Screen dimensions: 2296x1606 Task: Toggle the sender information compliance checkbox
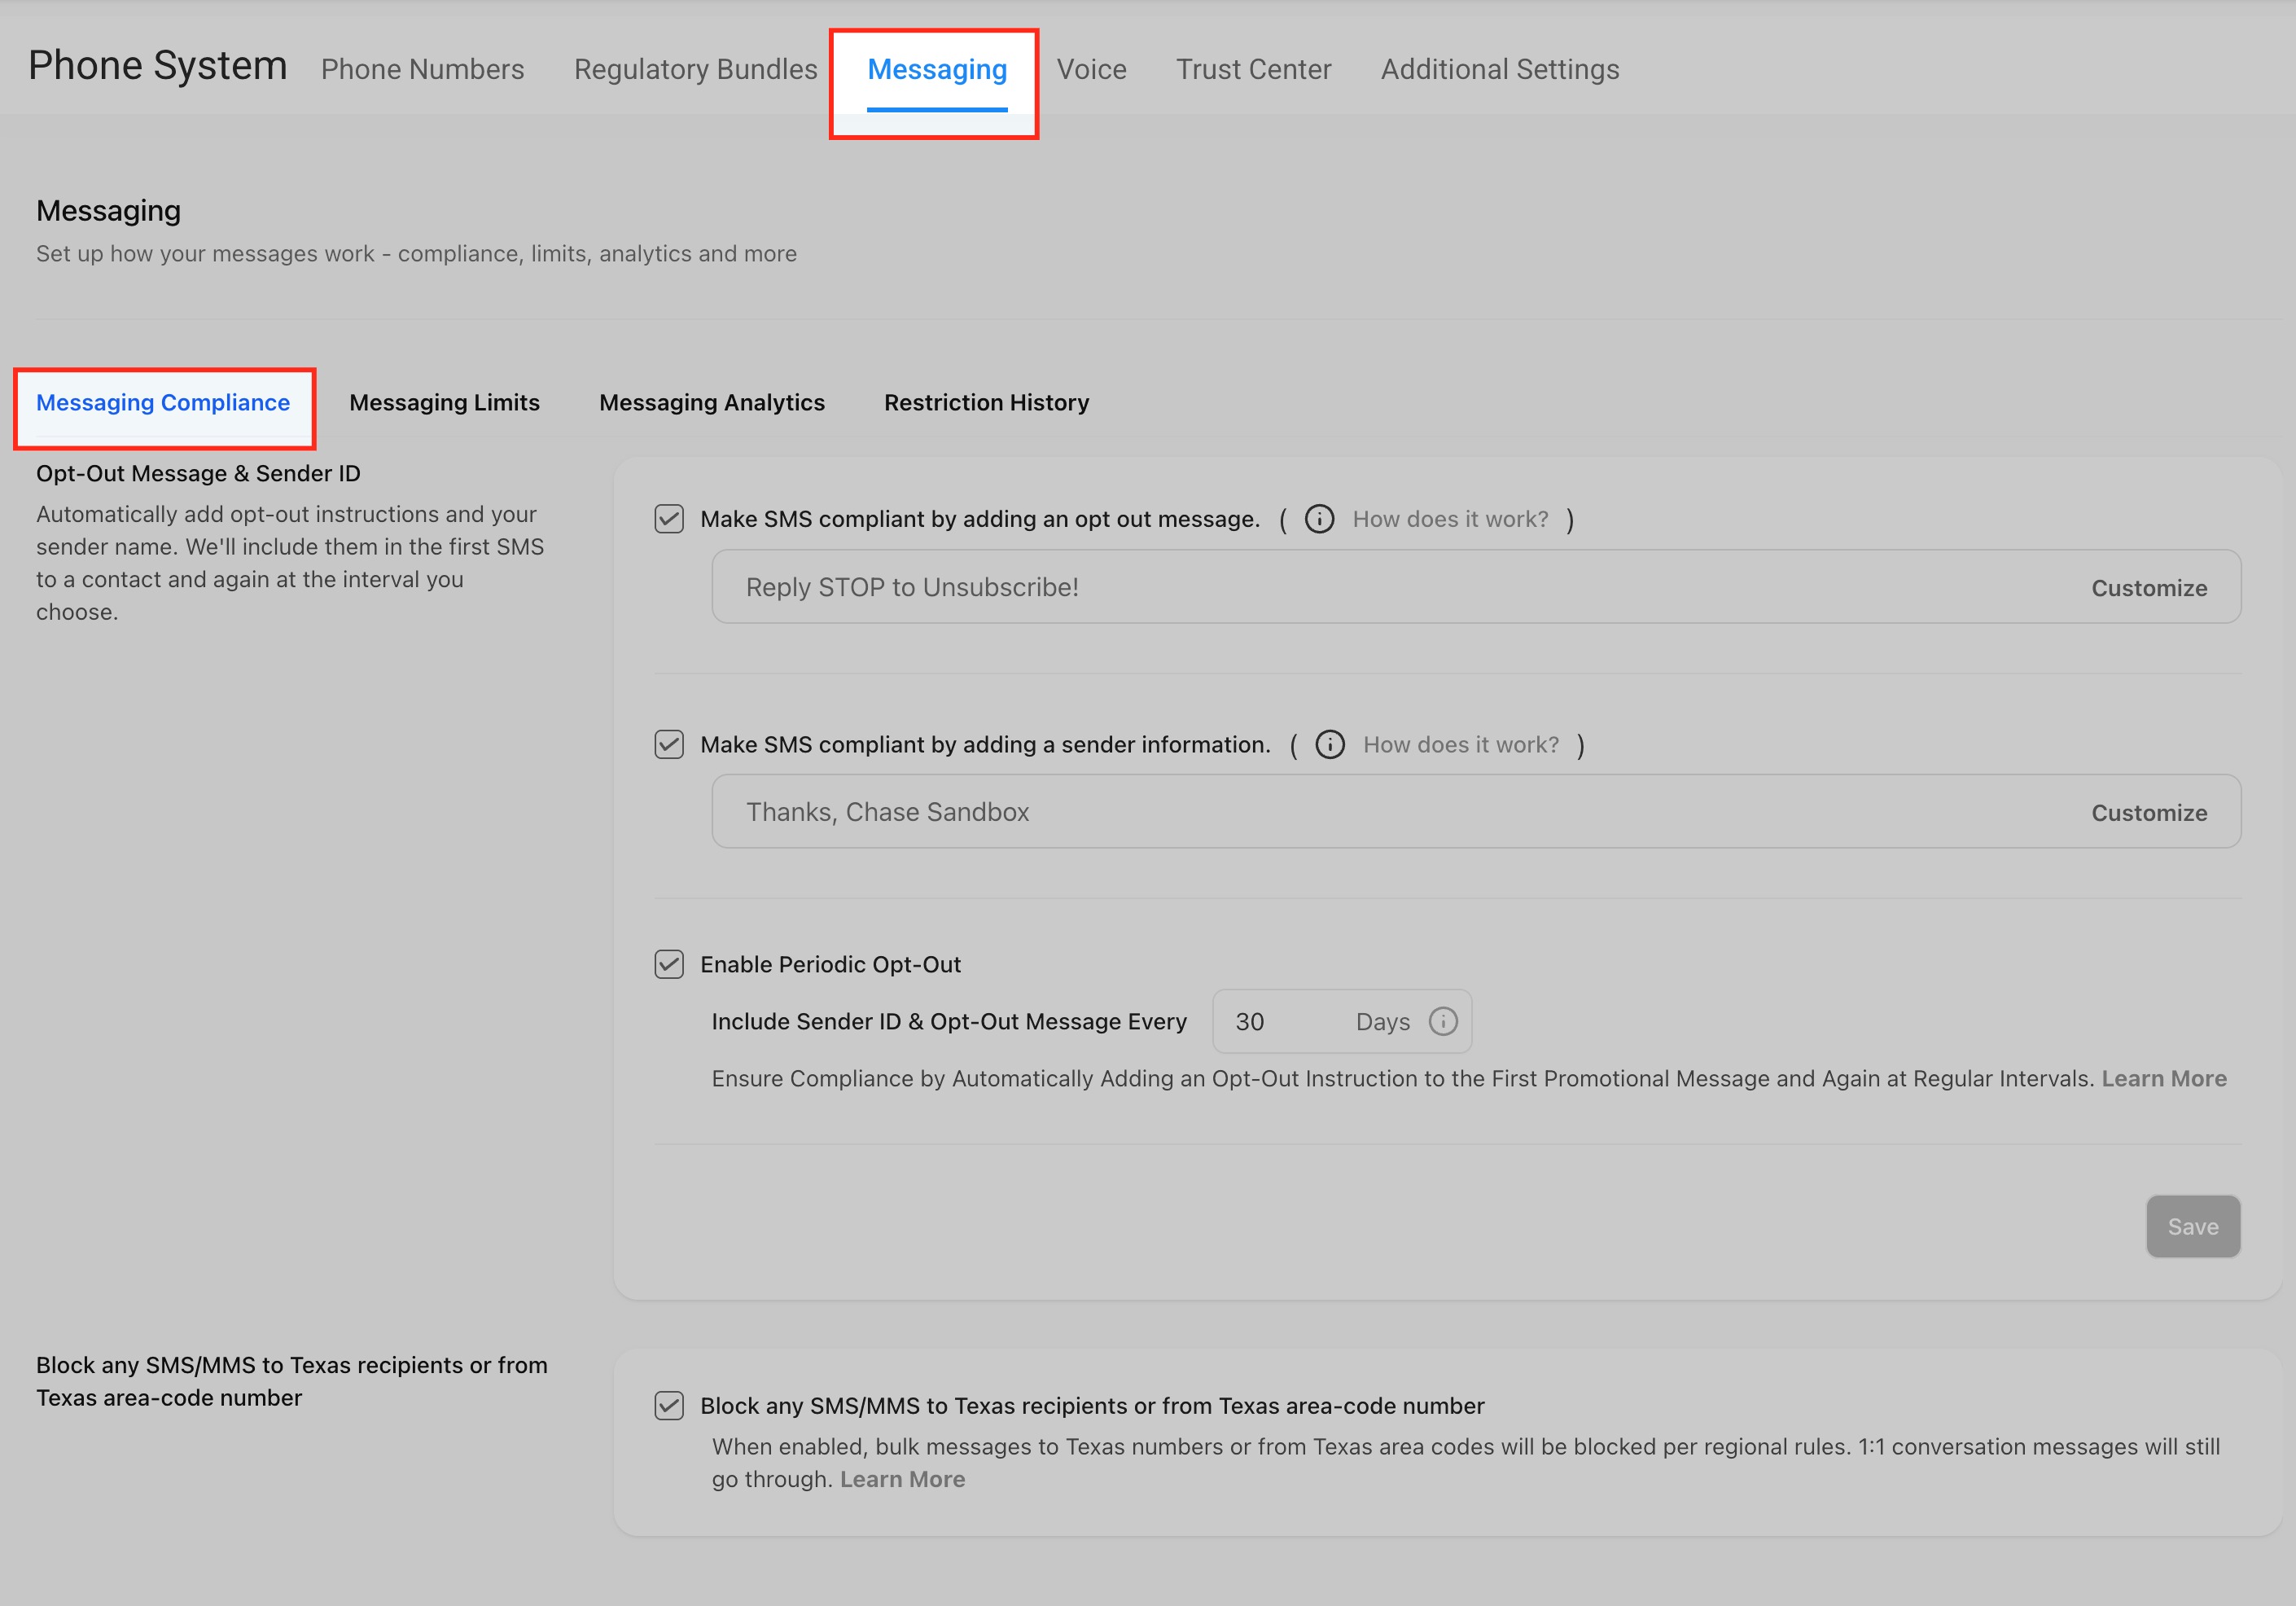[669, 745]
